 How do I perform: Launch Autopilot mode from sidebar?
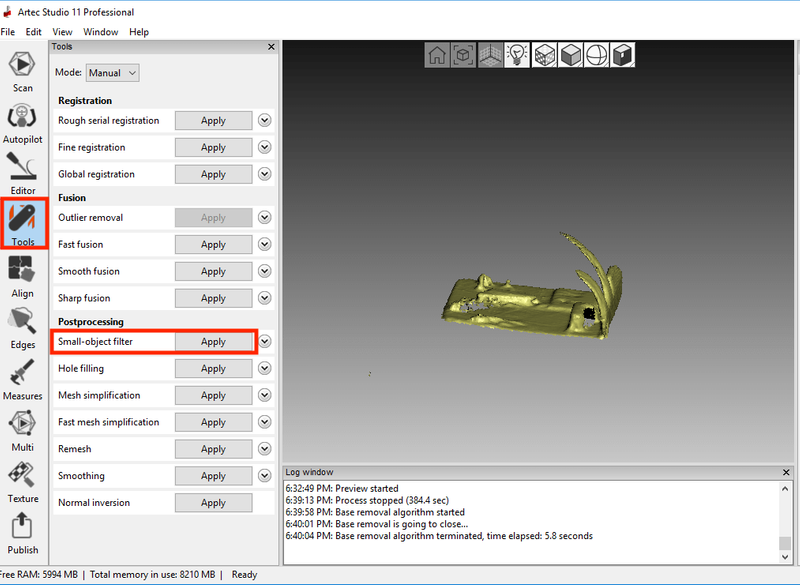22,123
